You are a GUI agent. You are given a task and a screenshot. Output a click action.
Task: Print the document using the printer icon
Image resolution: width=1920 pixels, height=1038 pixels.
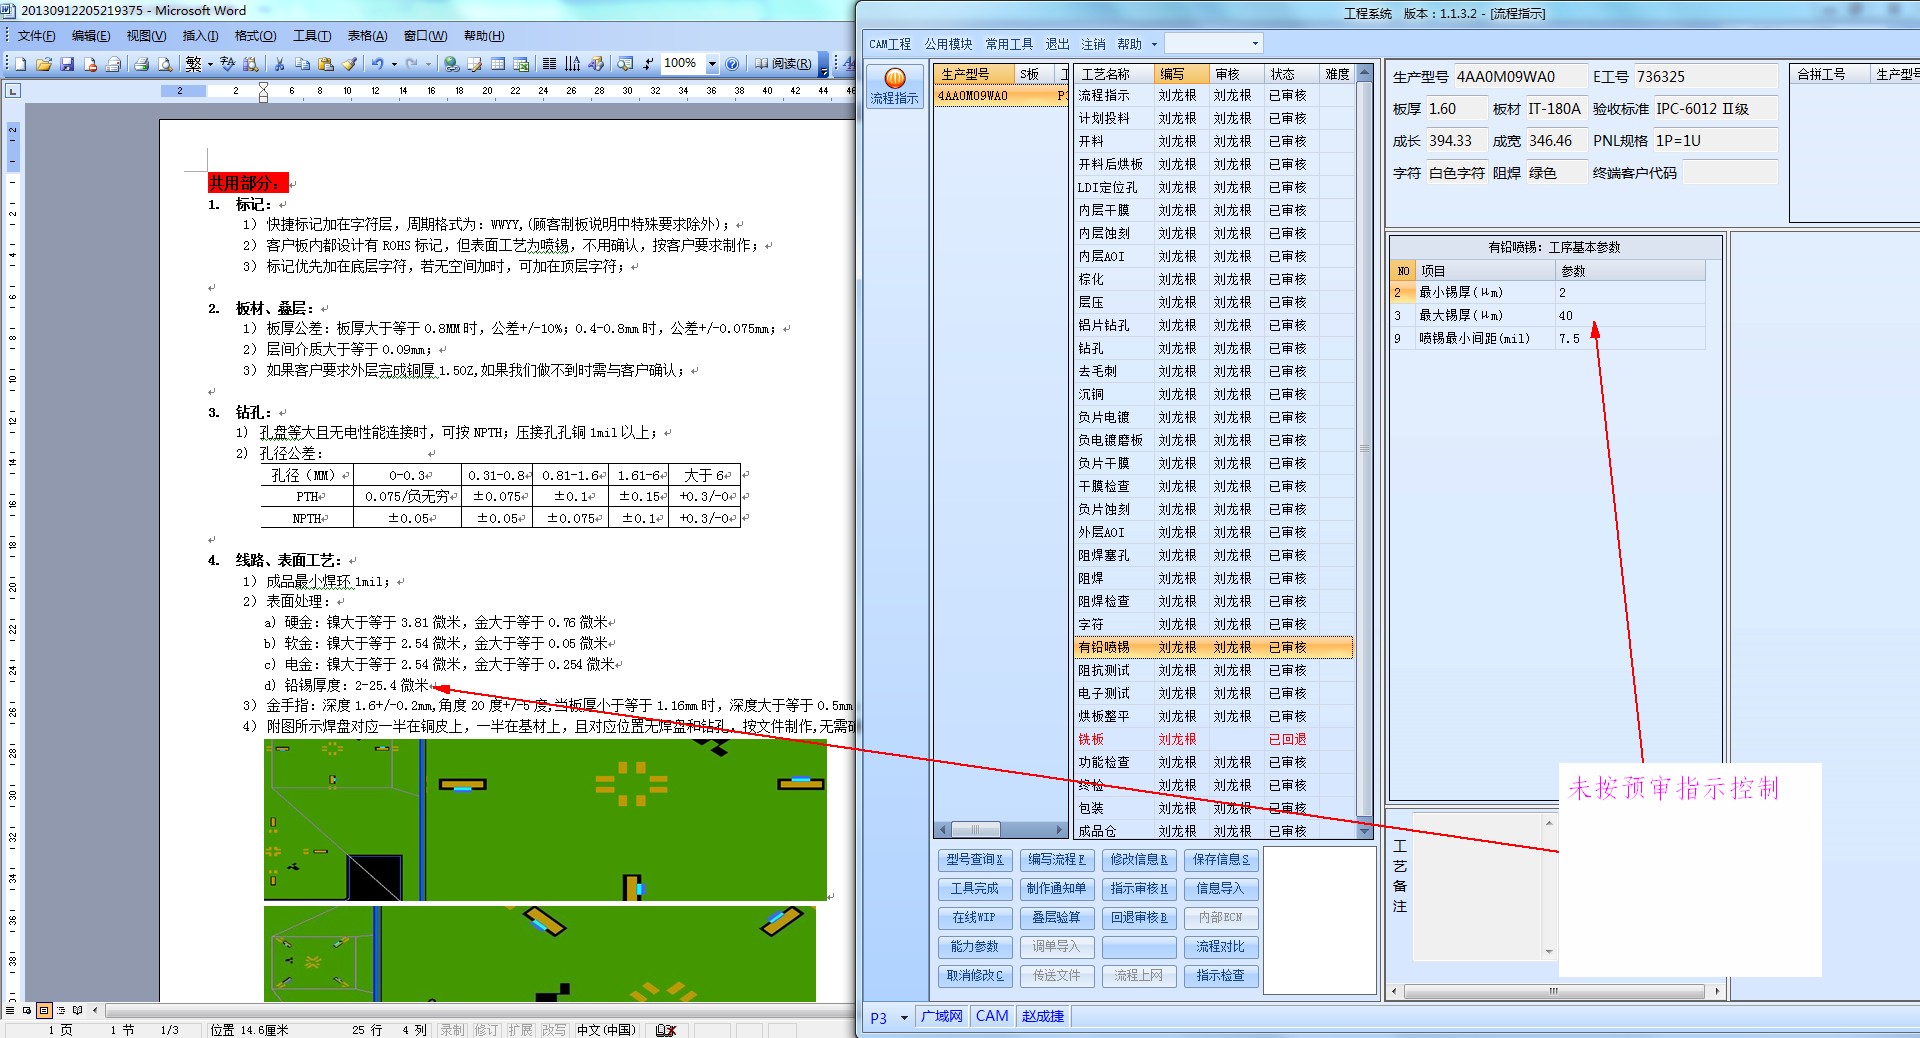click(x=142, y=64)
